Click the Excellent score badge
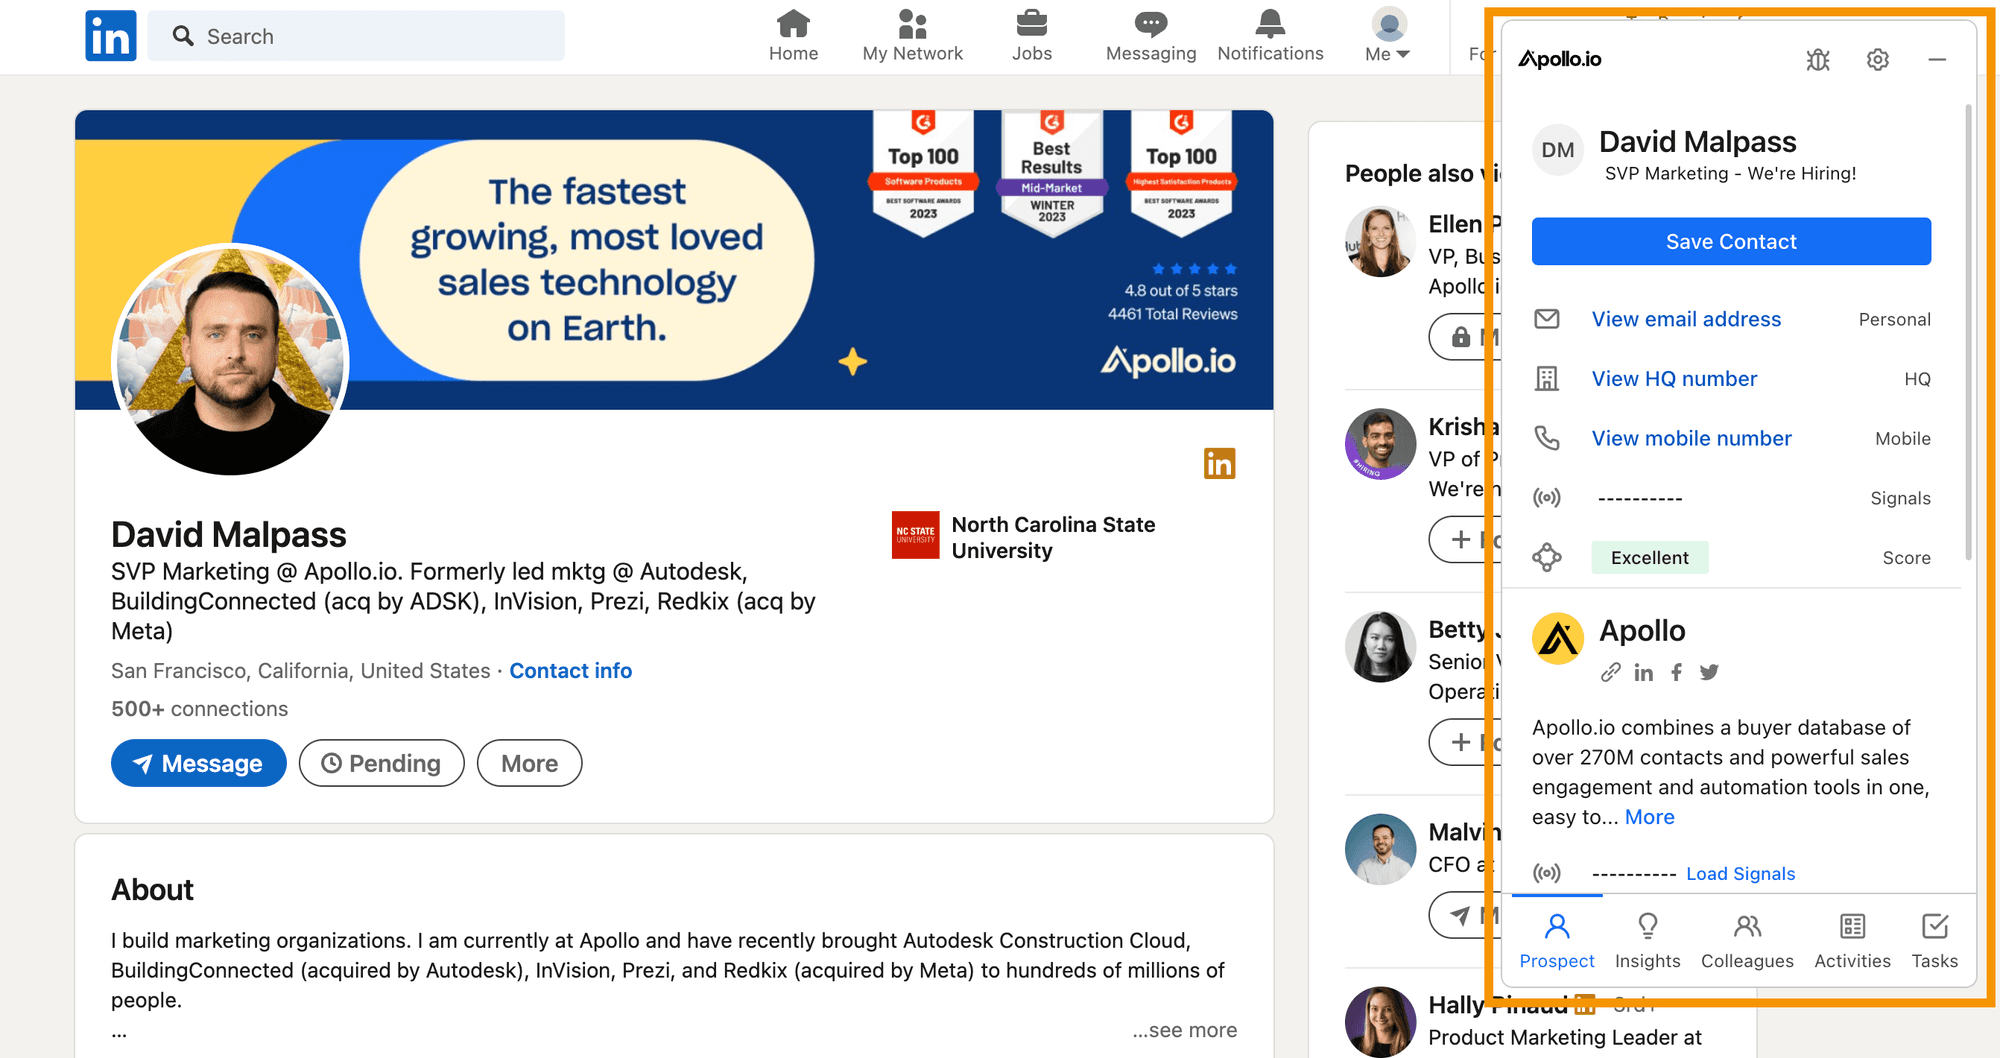Viewport: 2000px width, 1058px height. tap(1650, 557)
